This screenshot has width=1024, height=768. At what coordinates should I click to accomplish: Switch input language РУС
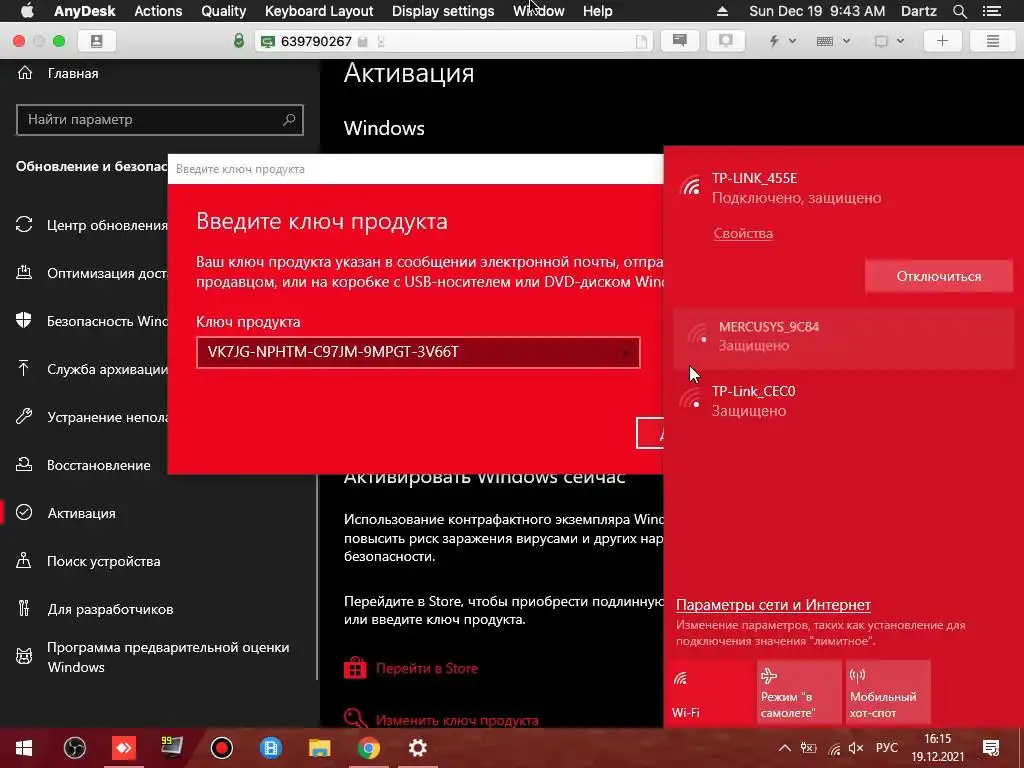(x=887, y=748)
